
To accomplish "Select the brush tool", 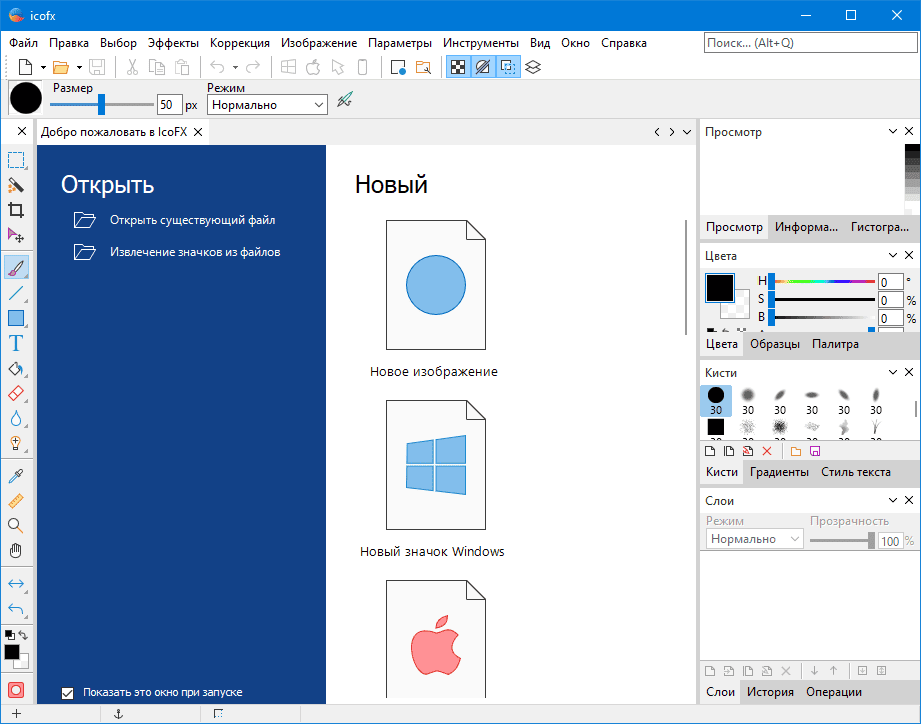I will click(x=16, y=268).
